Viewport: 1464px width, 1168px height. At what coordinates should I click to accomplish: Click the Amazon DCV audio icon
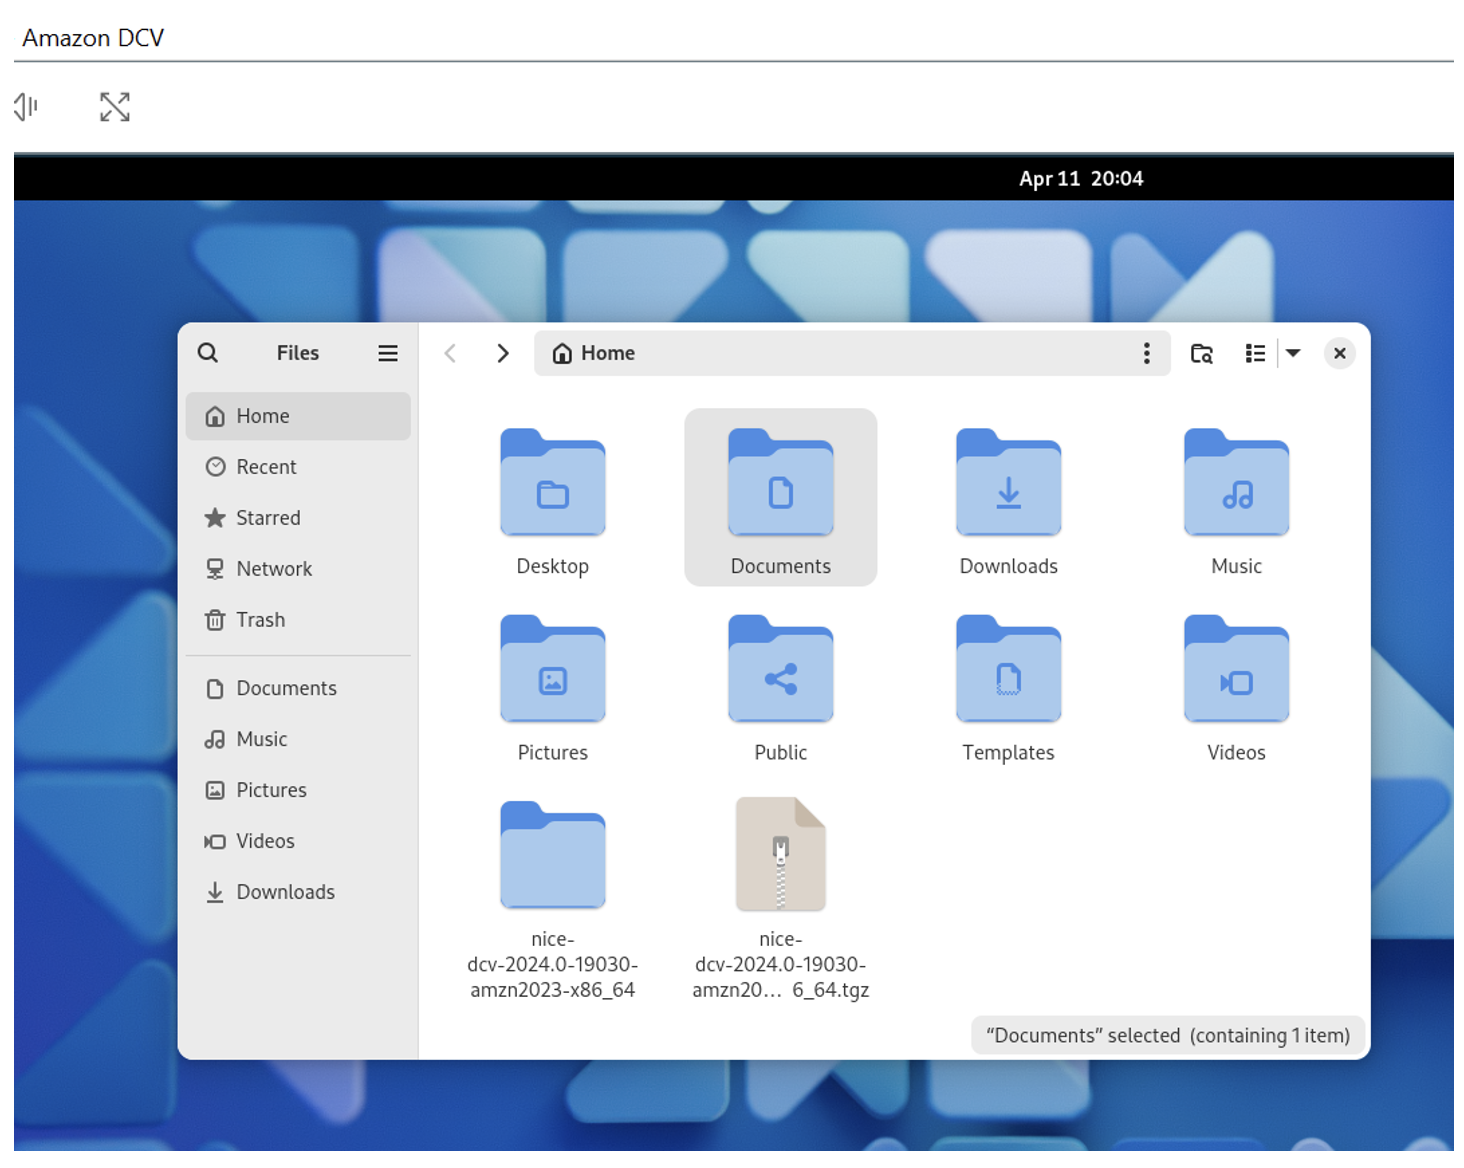coord(26,106)
